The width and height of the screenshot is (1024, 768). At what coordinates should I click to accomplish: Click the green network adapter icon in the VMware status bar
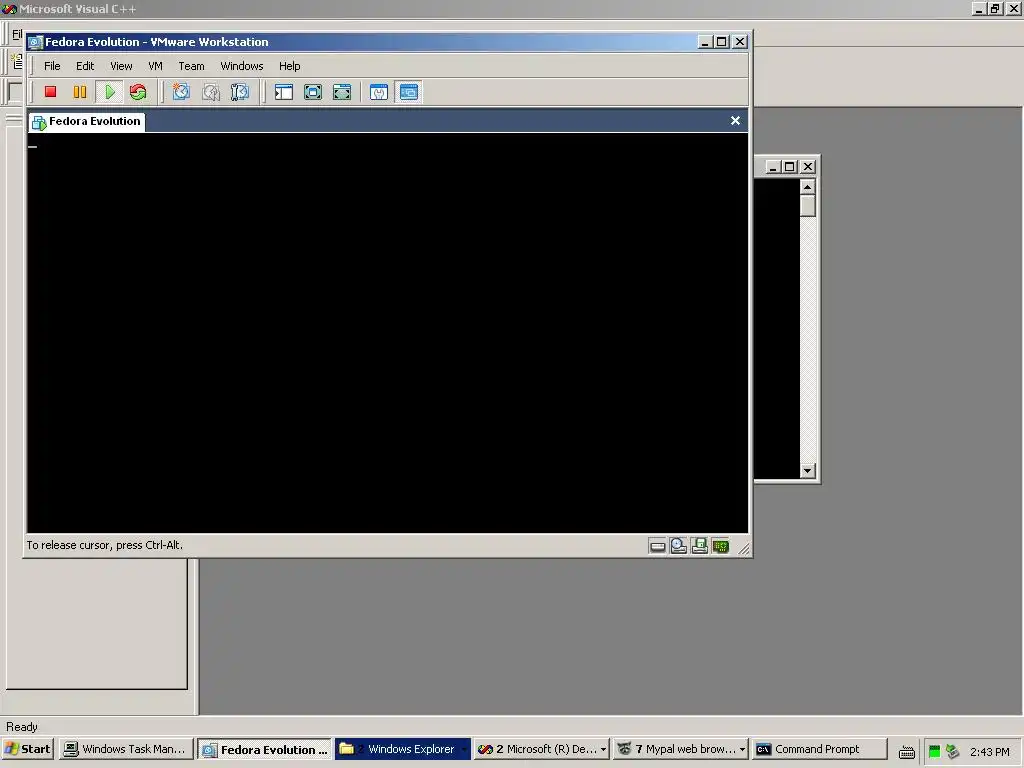[720, 547]
